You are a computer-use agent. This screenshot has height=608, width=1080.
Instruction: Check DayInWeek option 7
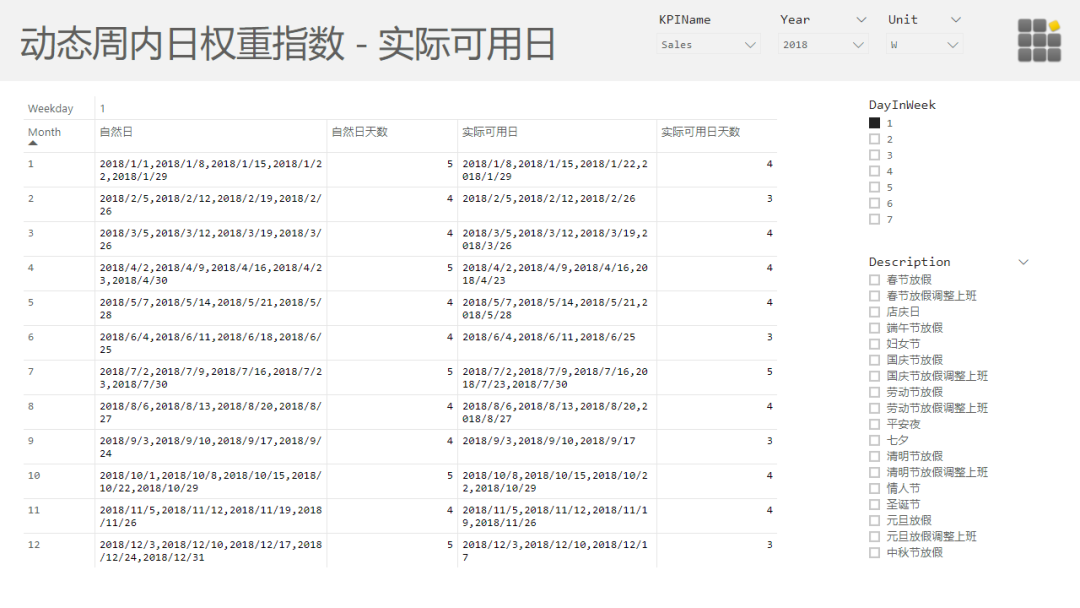(x=875, y=219)
